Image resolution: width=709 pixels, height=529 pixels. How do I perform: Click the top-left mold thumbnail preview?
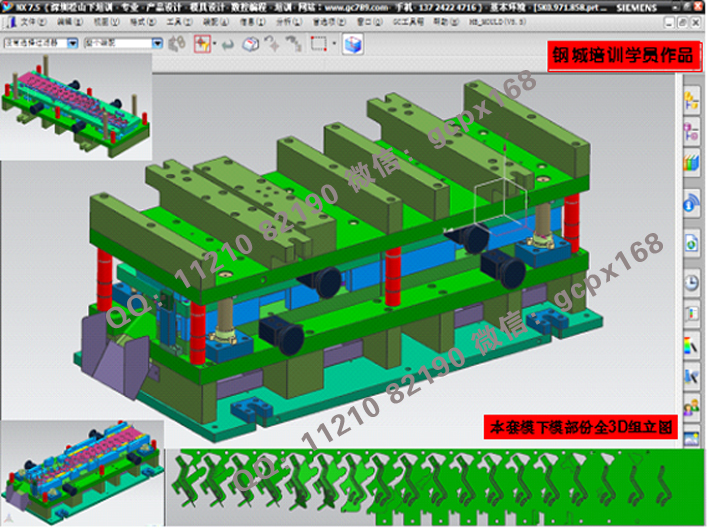coord(76,107)
